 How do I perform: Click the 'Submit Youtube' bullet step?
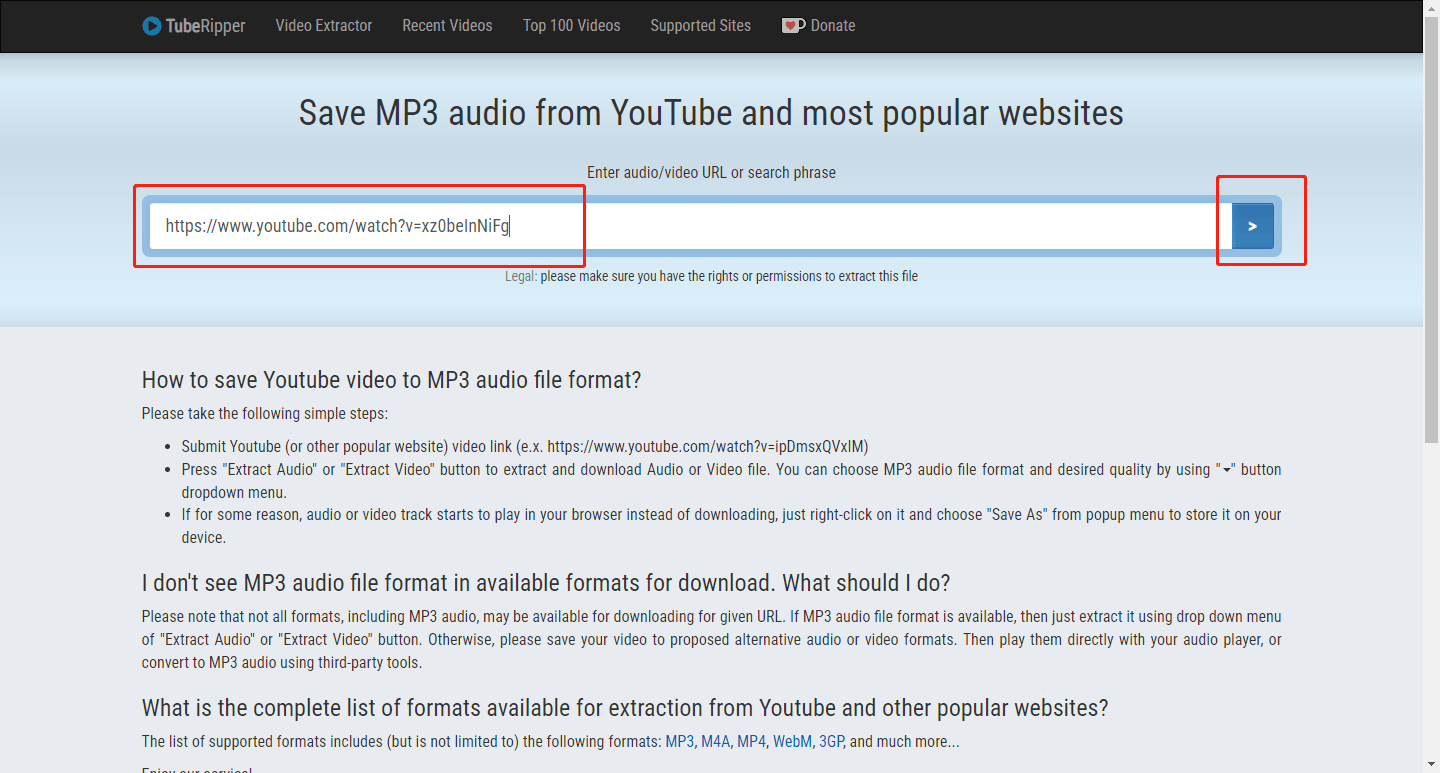point(525,446)
